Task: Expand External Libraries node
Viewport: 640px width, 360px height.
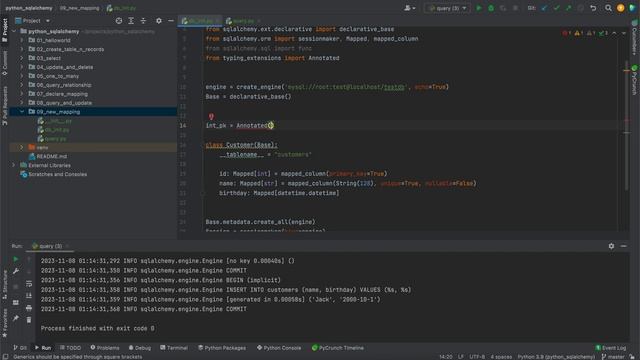Action: click(13, 165)
